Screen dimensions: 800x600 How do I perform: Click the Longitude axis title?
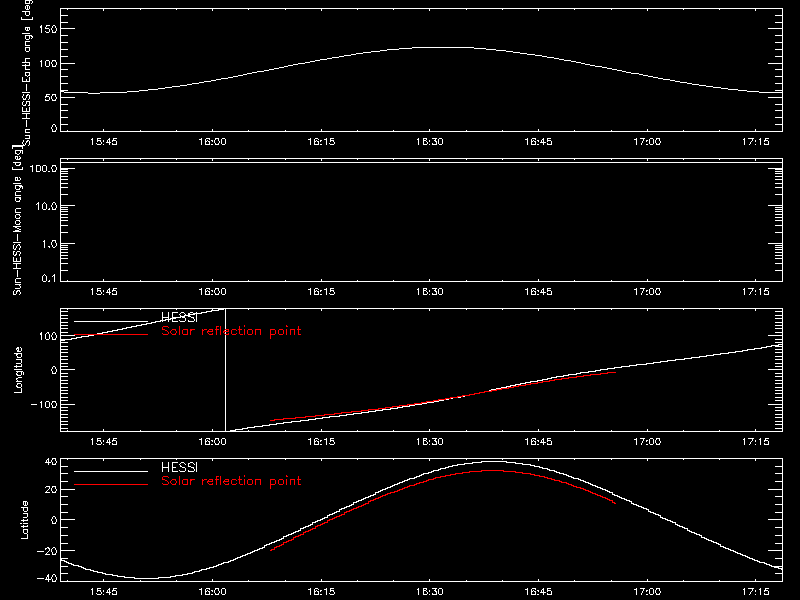point(18,370)
